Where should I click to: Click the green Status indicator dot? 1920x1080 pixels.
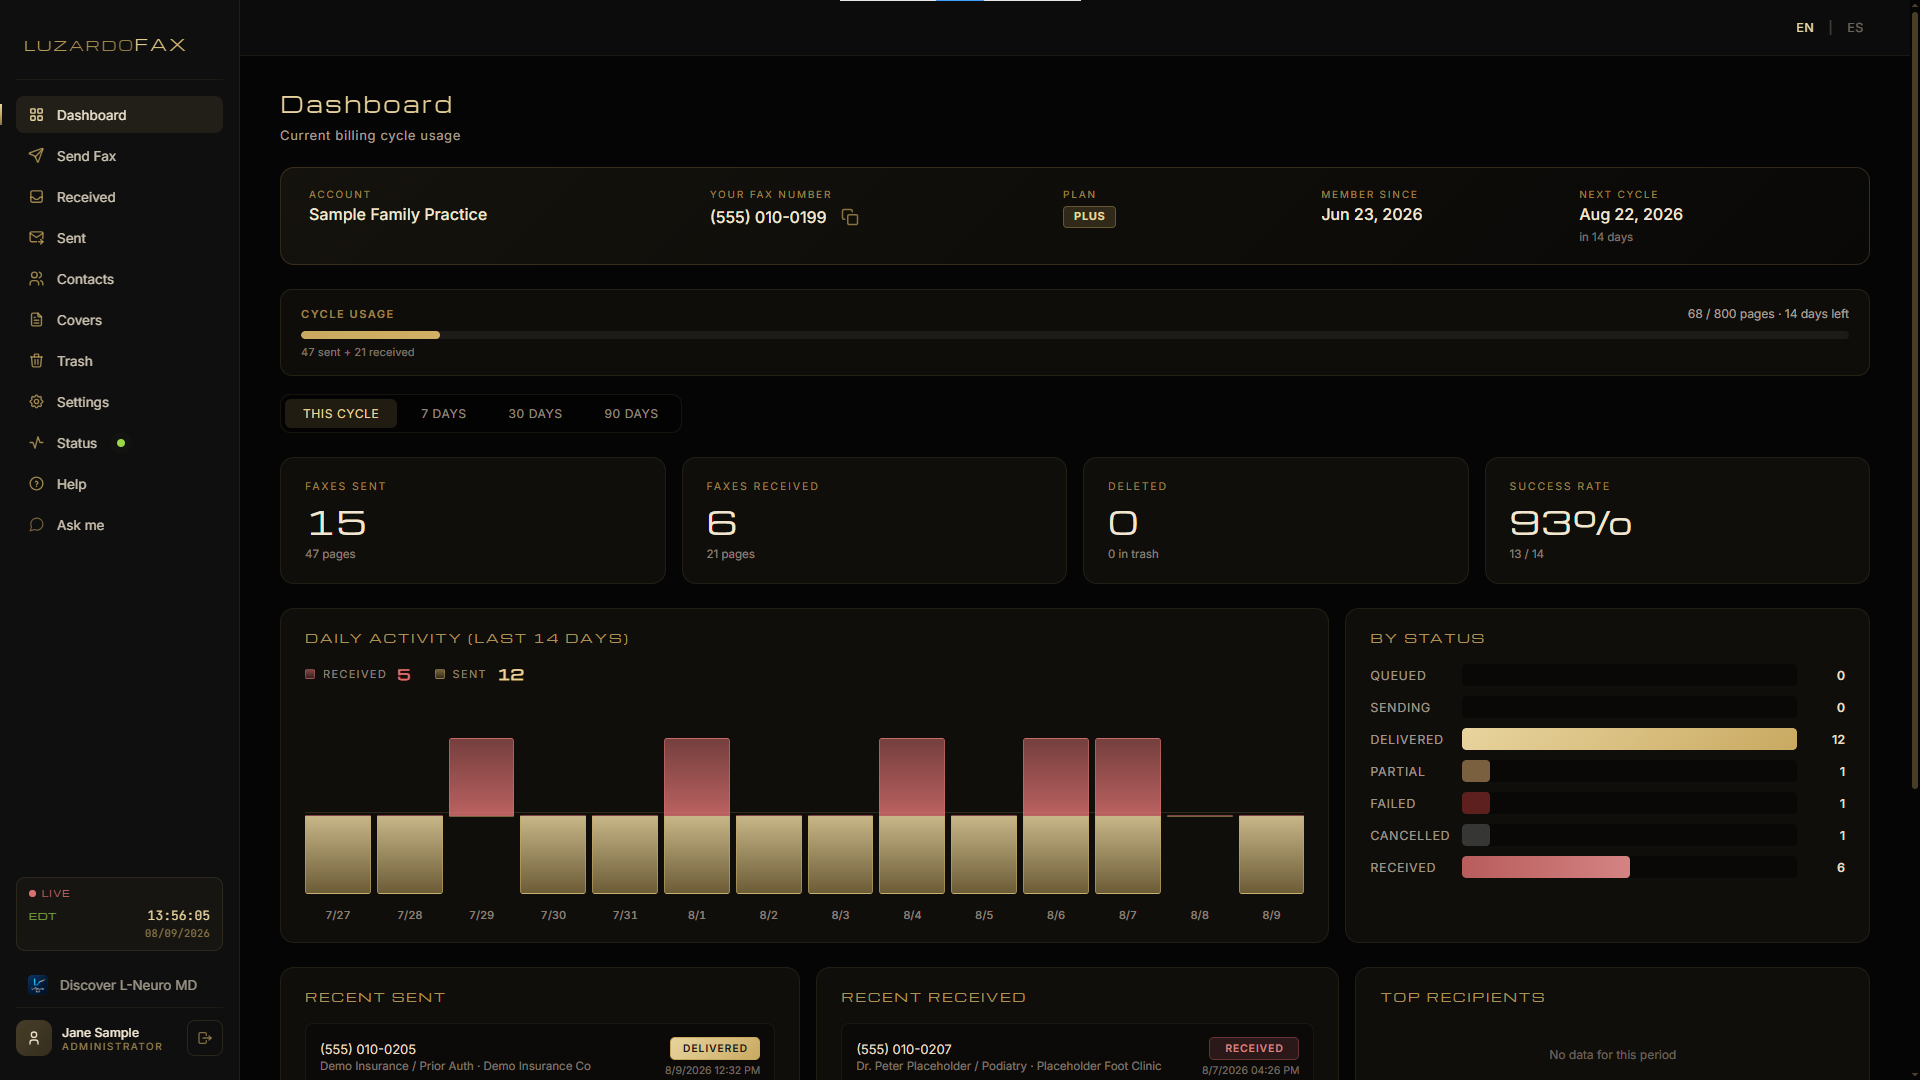click(x=121, y=443)
